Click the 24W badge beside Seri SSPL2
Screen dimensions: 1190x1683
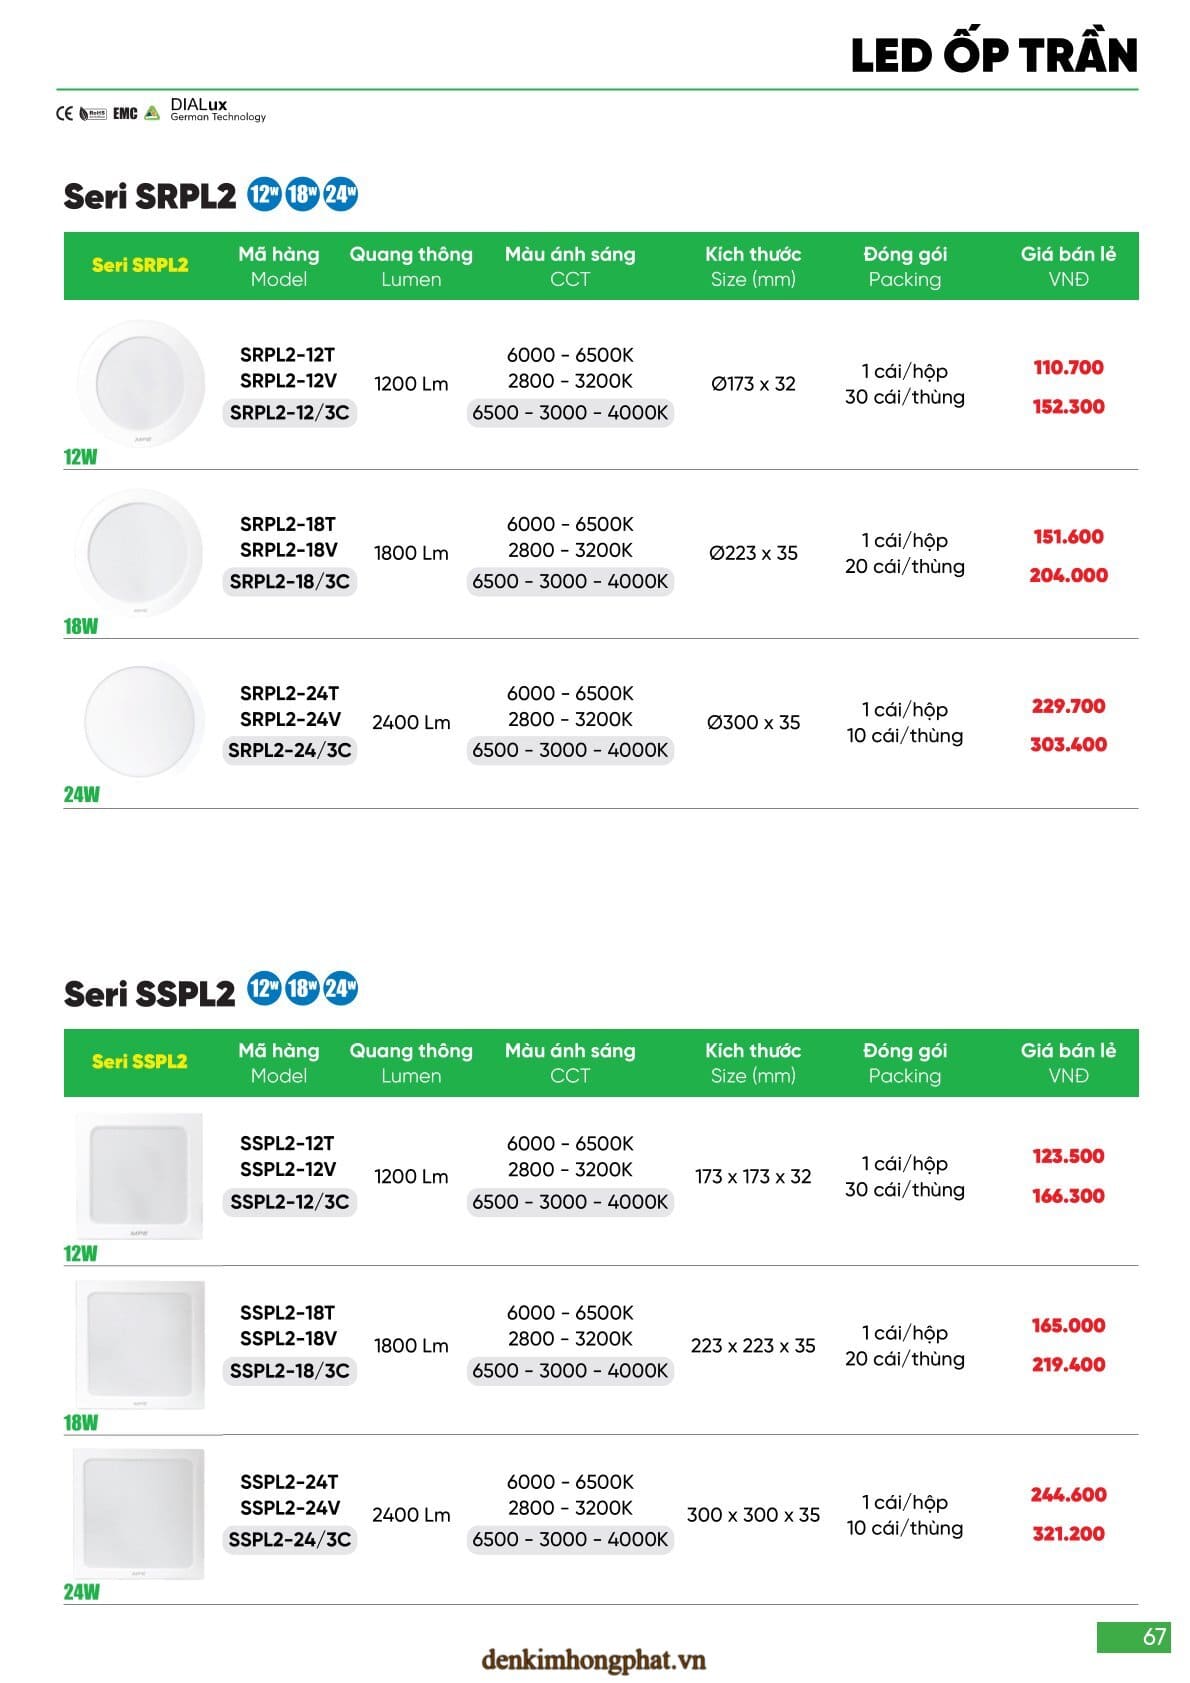(340, 989)
